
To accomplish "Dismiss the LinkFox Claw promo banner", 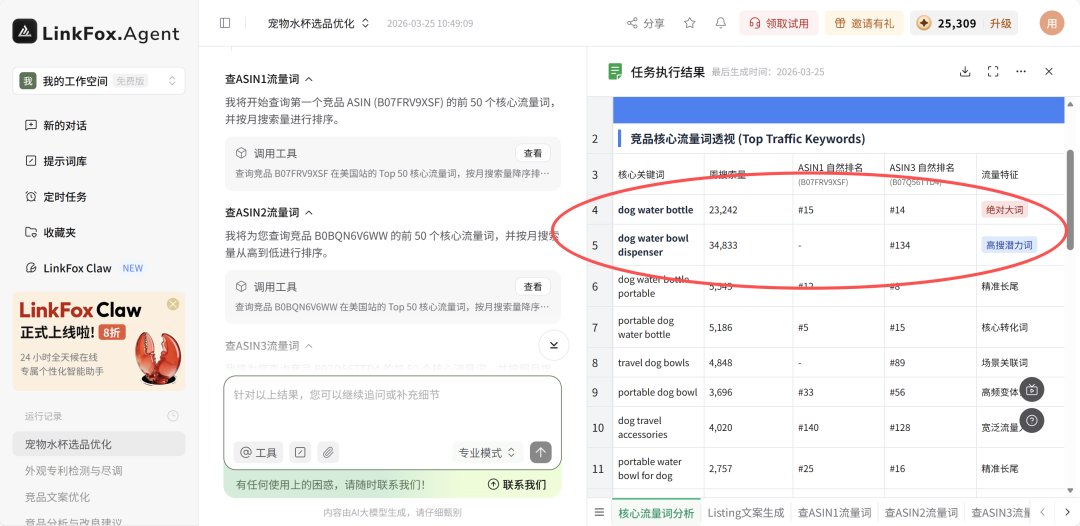I will tap(173, 304).
